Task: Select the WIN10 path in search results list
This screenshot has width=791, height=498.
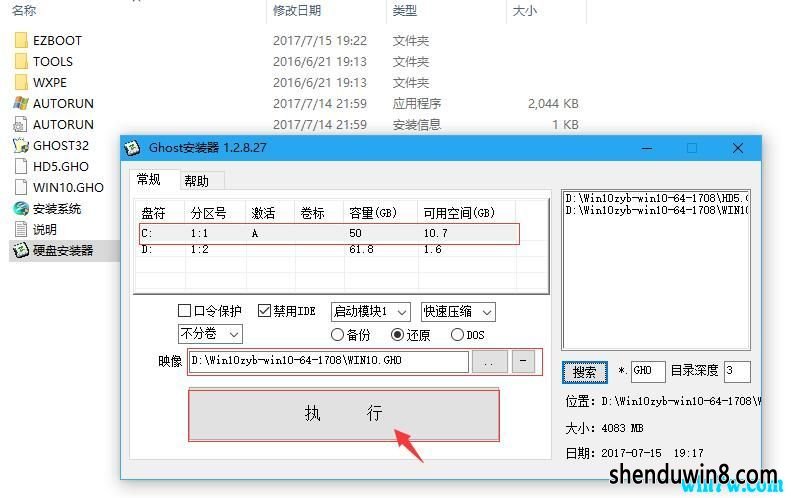Action: pyautogui.click(x=656, y=210)
